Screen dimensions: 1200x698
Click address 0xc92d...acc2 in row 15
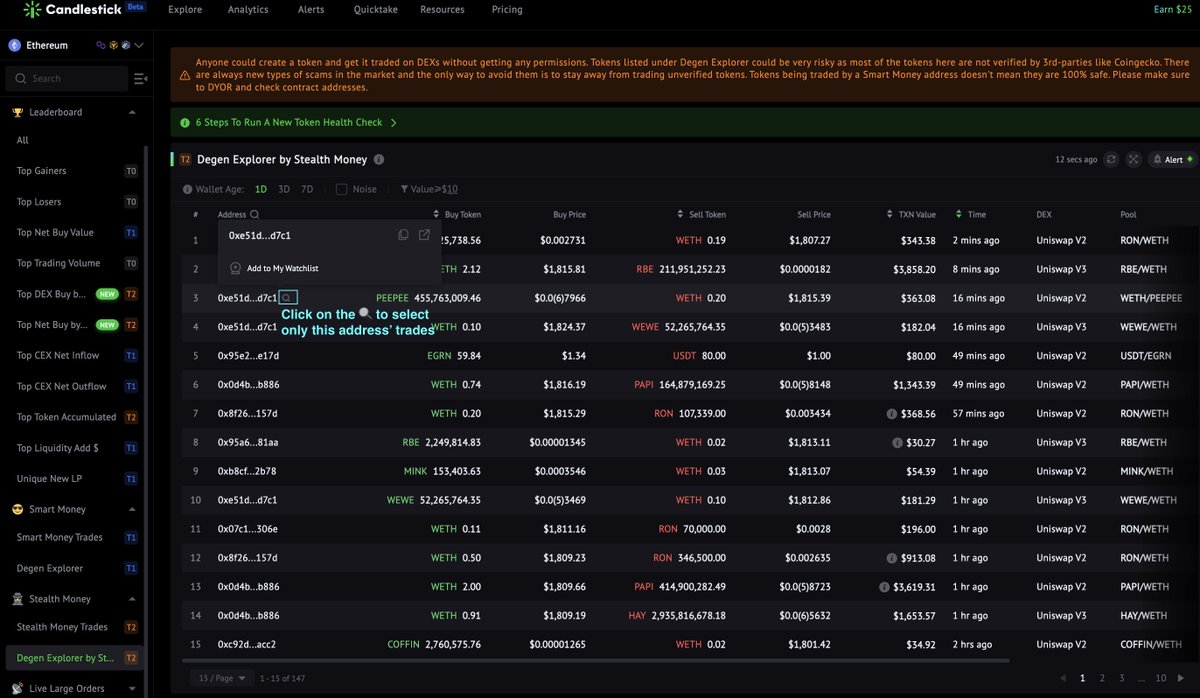click(x=247, y=645)
